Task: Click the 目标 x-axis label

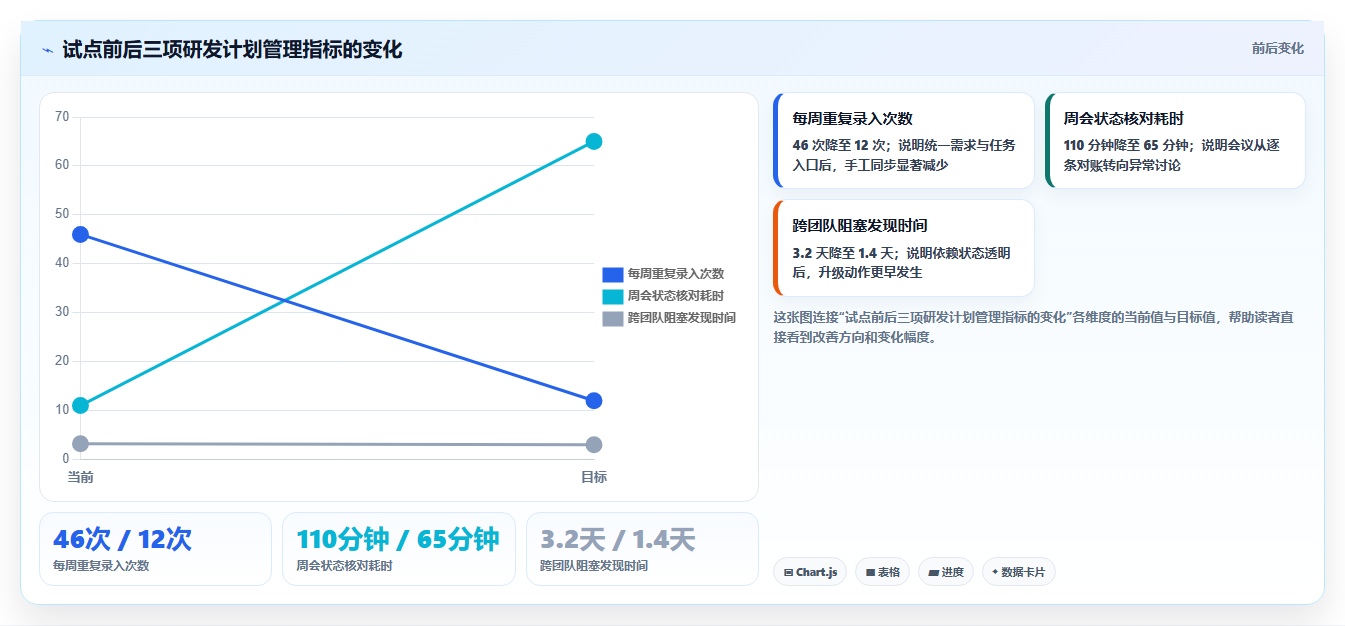Action: [594, 477]
